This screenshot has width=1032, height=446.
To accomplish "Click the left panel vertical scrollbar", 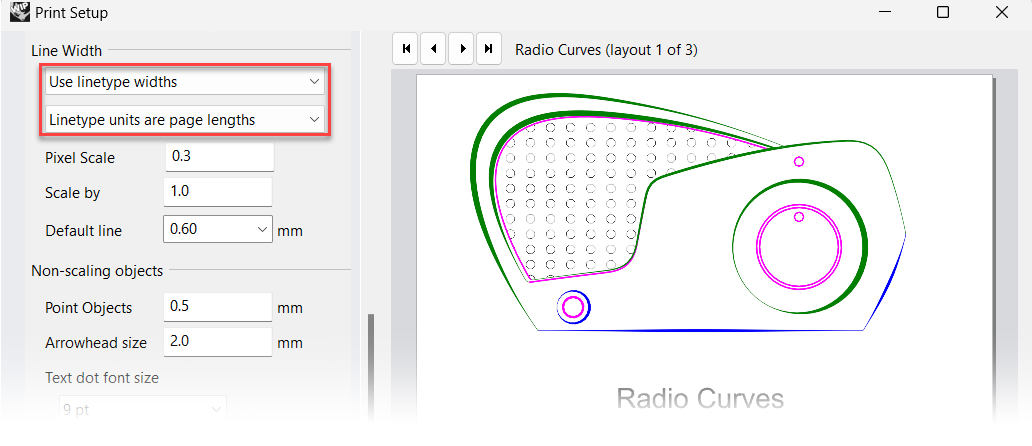I will [372, 360].
